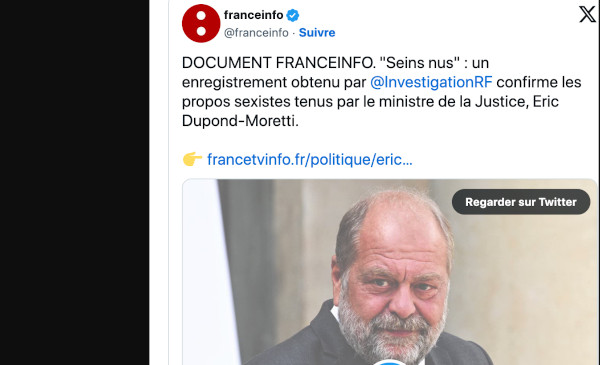Viewport: 600px width, 365px height.
Task: Click the blue verified badge beside franceinfo
Action: tap(293, 16)
